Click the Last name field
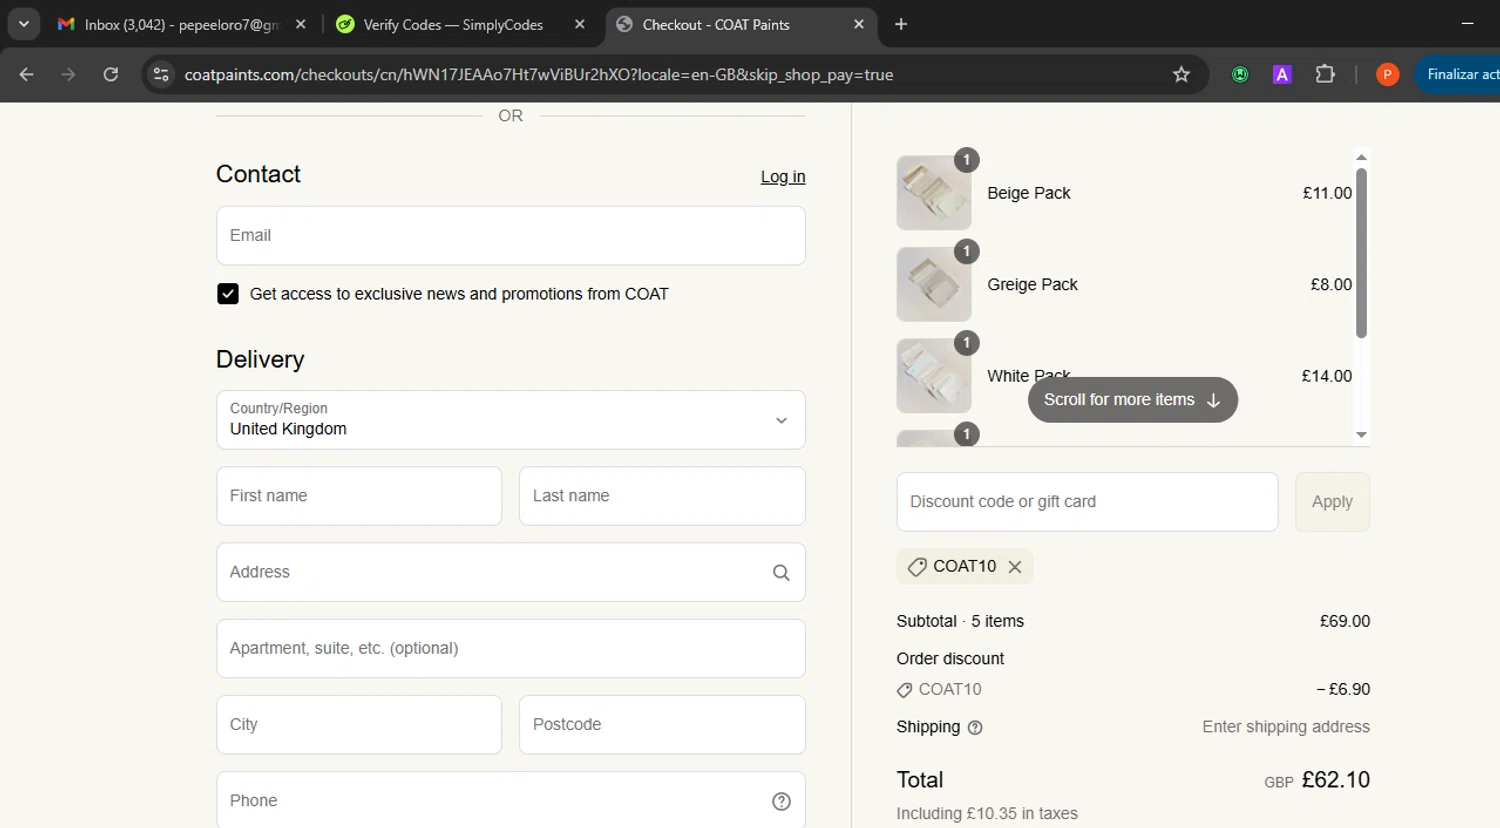The height and width of the screenshot is (828, 1500). pos(662,496)
